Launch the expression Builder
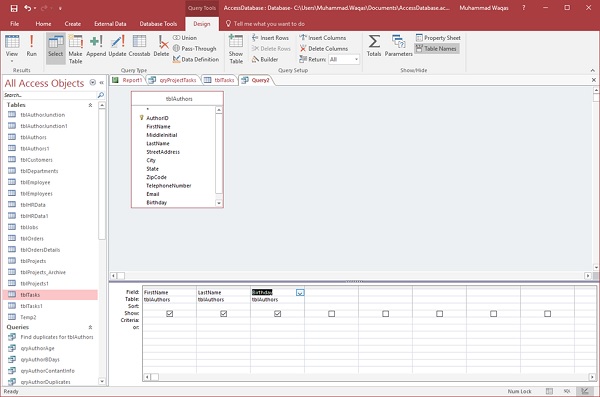 pyautogui.click(x=265, y=59)
